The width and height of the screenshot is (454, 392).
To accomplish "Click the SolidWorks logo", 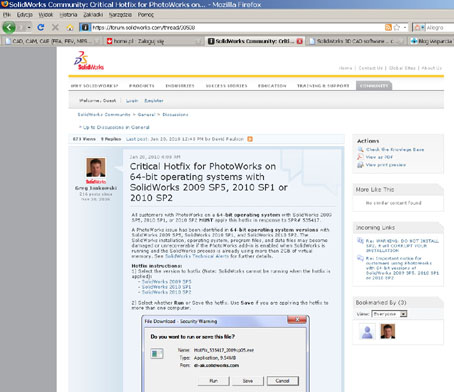I will point(89,61).
